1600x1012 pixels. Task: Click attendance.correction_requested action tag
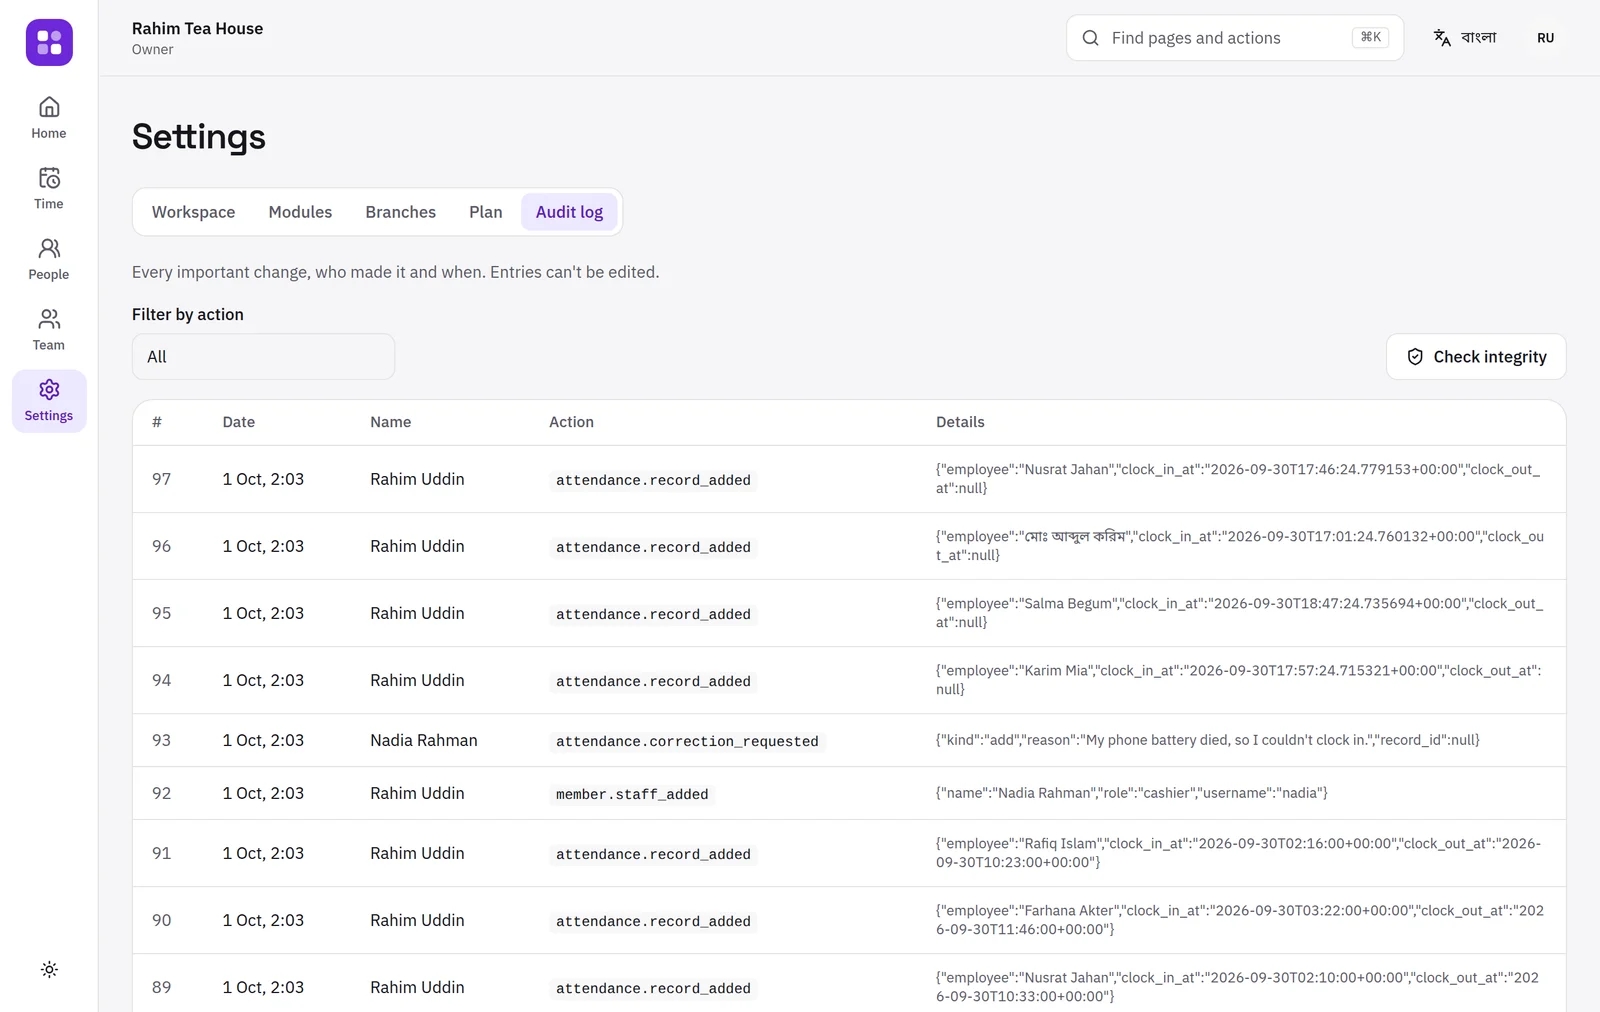pos(687,741)
